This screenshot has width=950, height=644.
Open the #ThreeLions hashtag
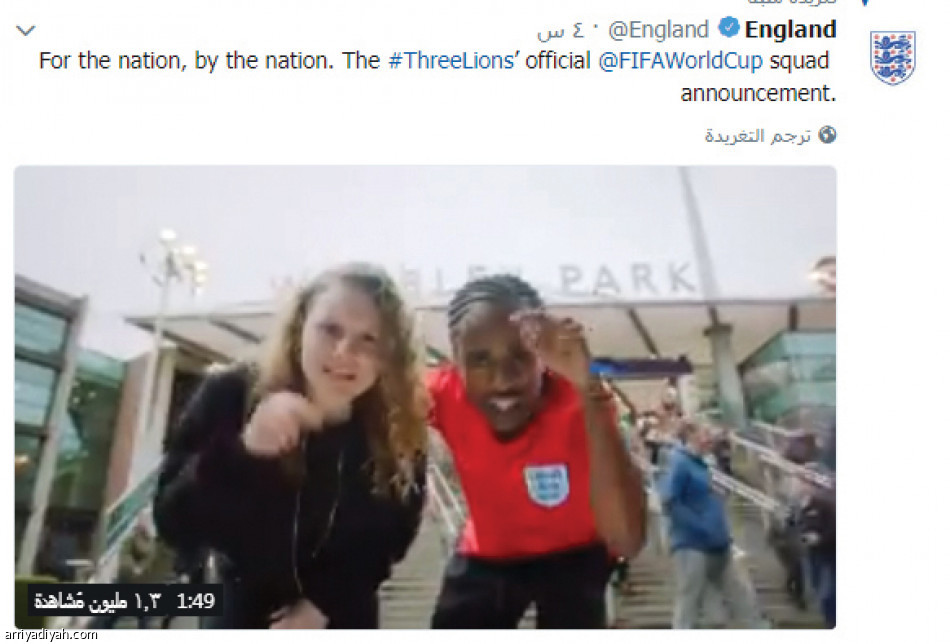click(x=451, y=61)
